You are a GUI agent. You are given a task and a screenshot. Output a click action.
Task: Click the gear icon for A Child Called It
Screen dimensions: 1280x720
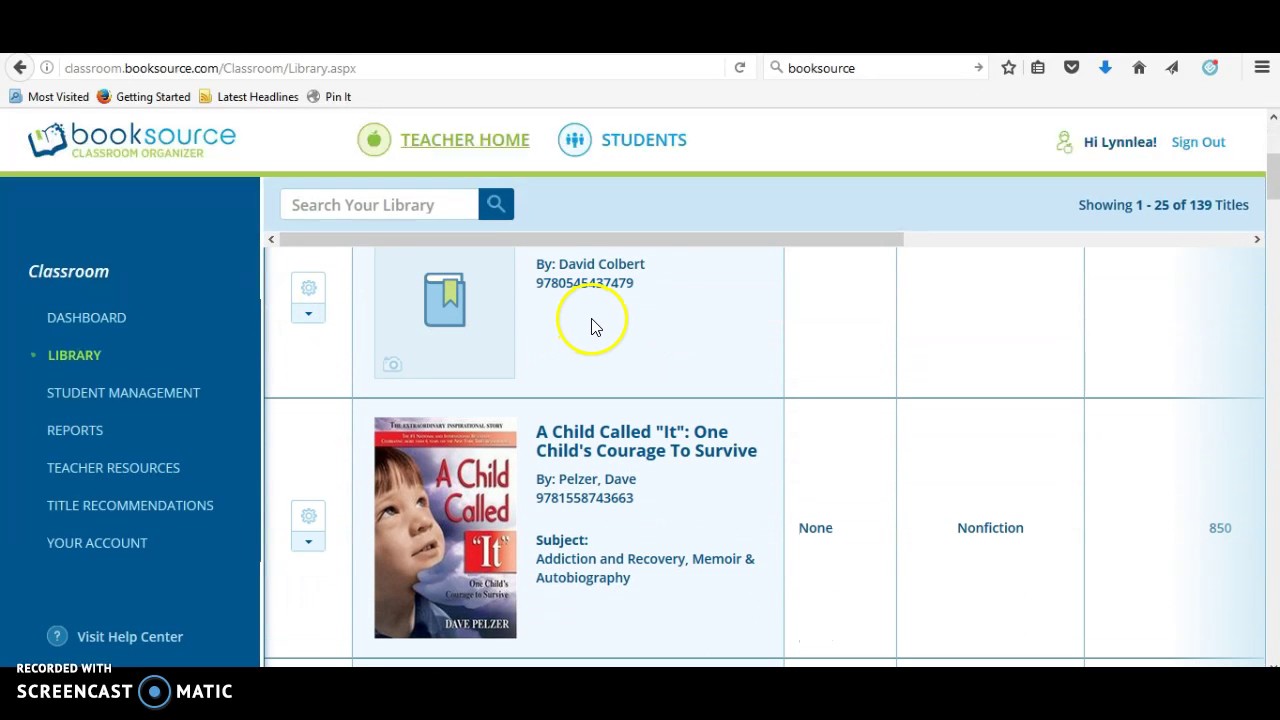click(x=308, y=516)
